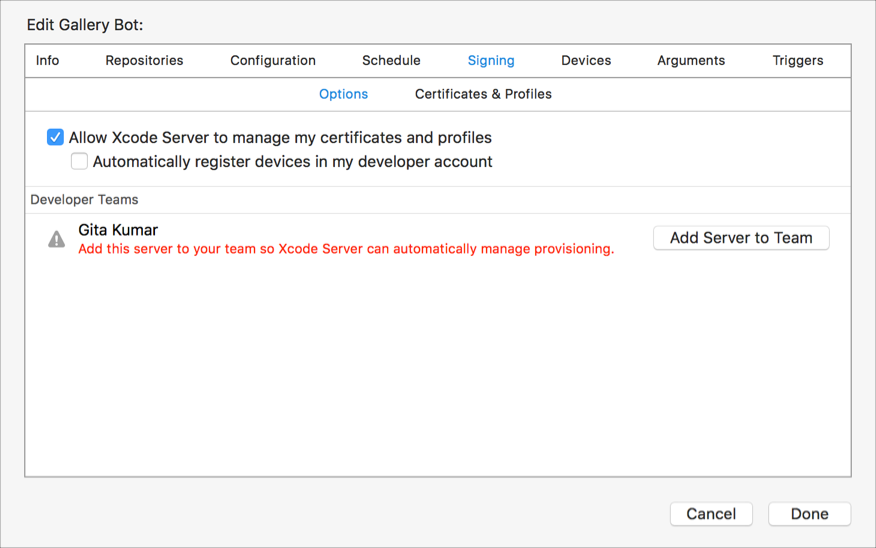
Task: Click the warning triangle beside Gita Kumar
Action: [57, 239]
